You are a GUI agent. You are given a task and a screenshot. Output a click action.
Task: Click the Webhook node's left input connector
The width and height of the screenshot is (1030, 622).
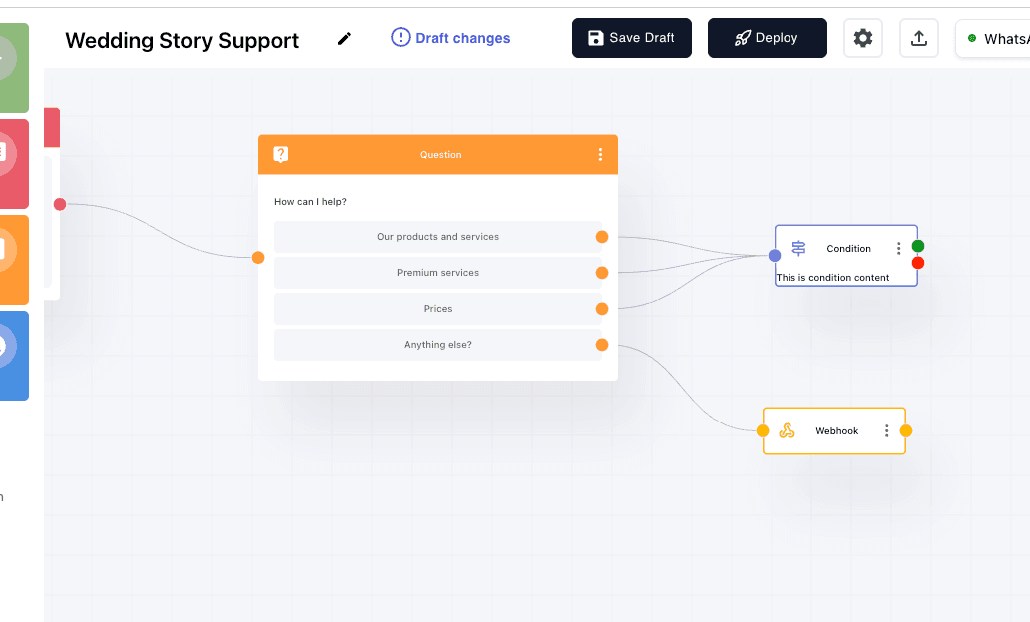(763, 431)
